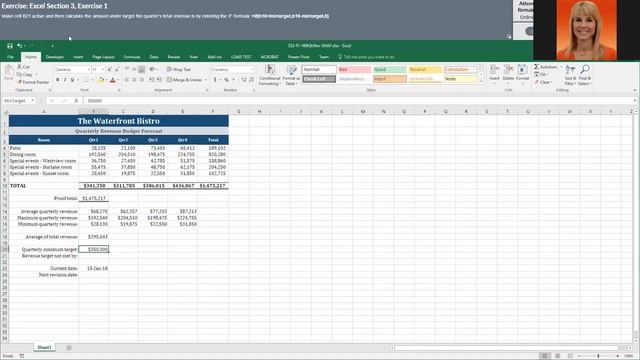Open the File tab
This screenshot has width=640, height=360.
[11, 57]
